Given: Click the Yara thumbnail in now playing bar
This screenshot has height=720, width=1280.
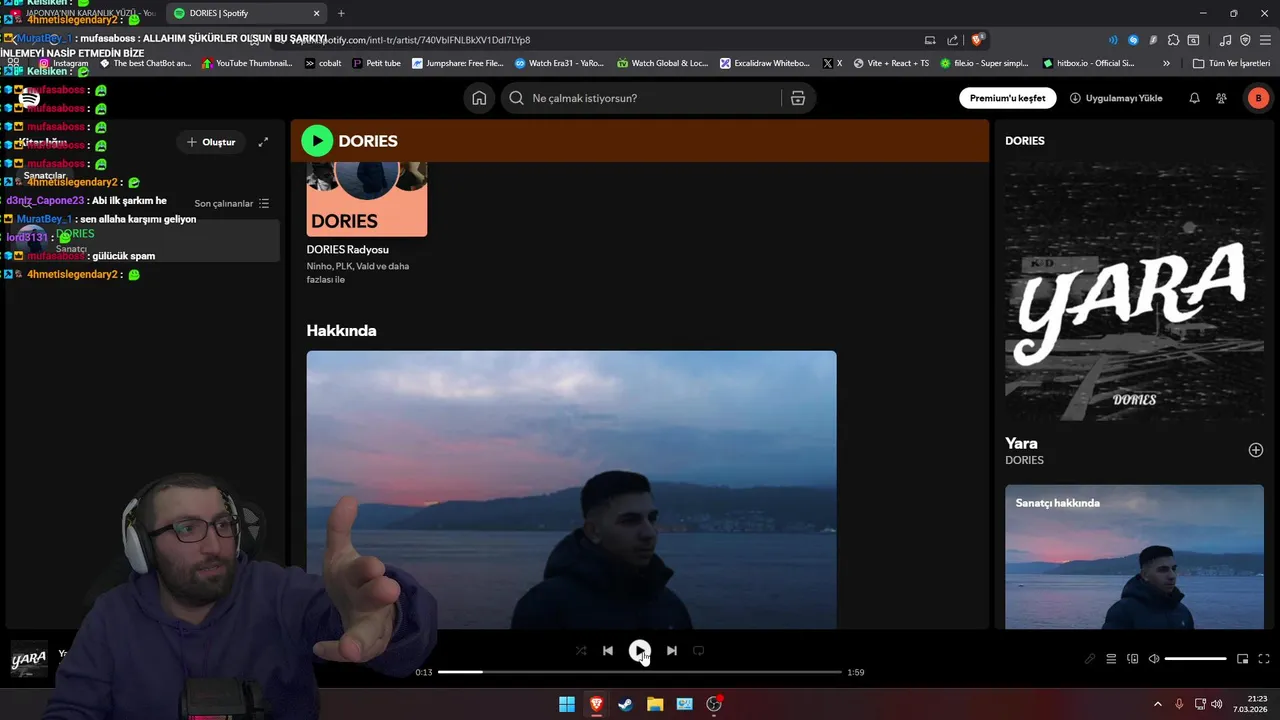Looking at the screenshot, I should point(29,659).
